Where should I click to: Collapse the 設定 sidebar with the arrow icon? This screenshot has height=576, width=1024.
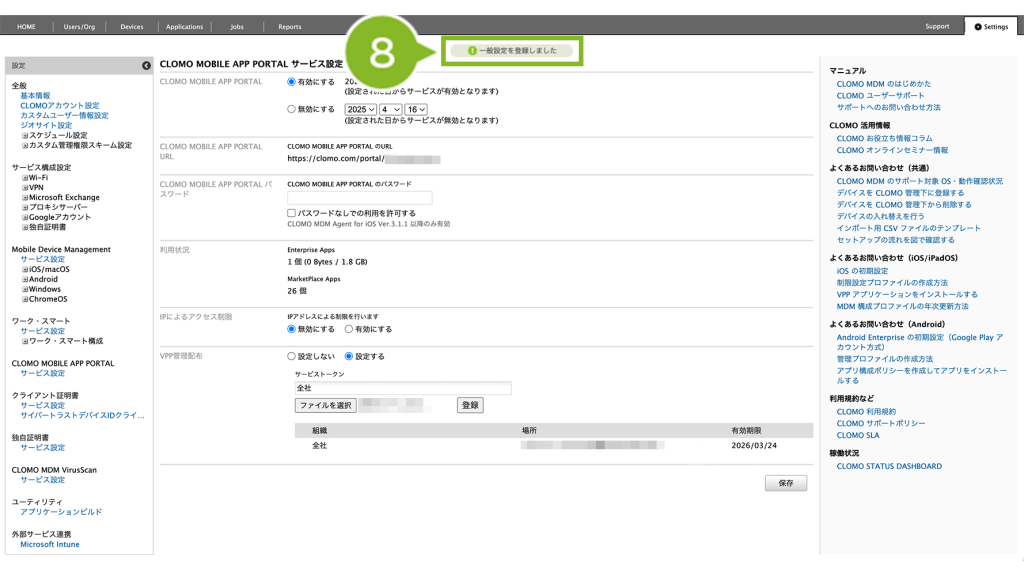point(146,65)
